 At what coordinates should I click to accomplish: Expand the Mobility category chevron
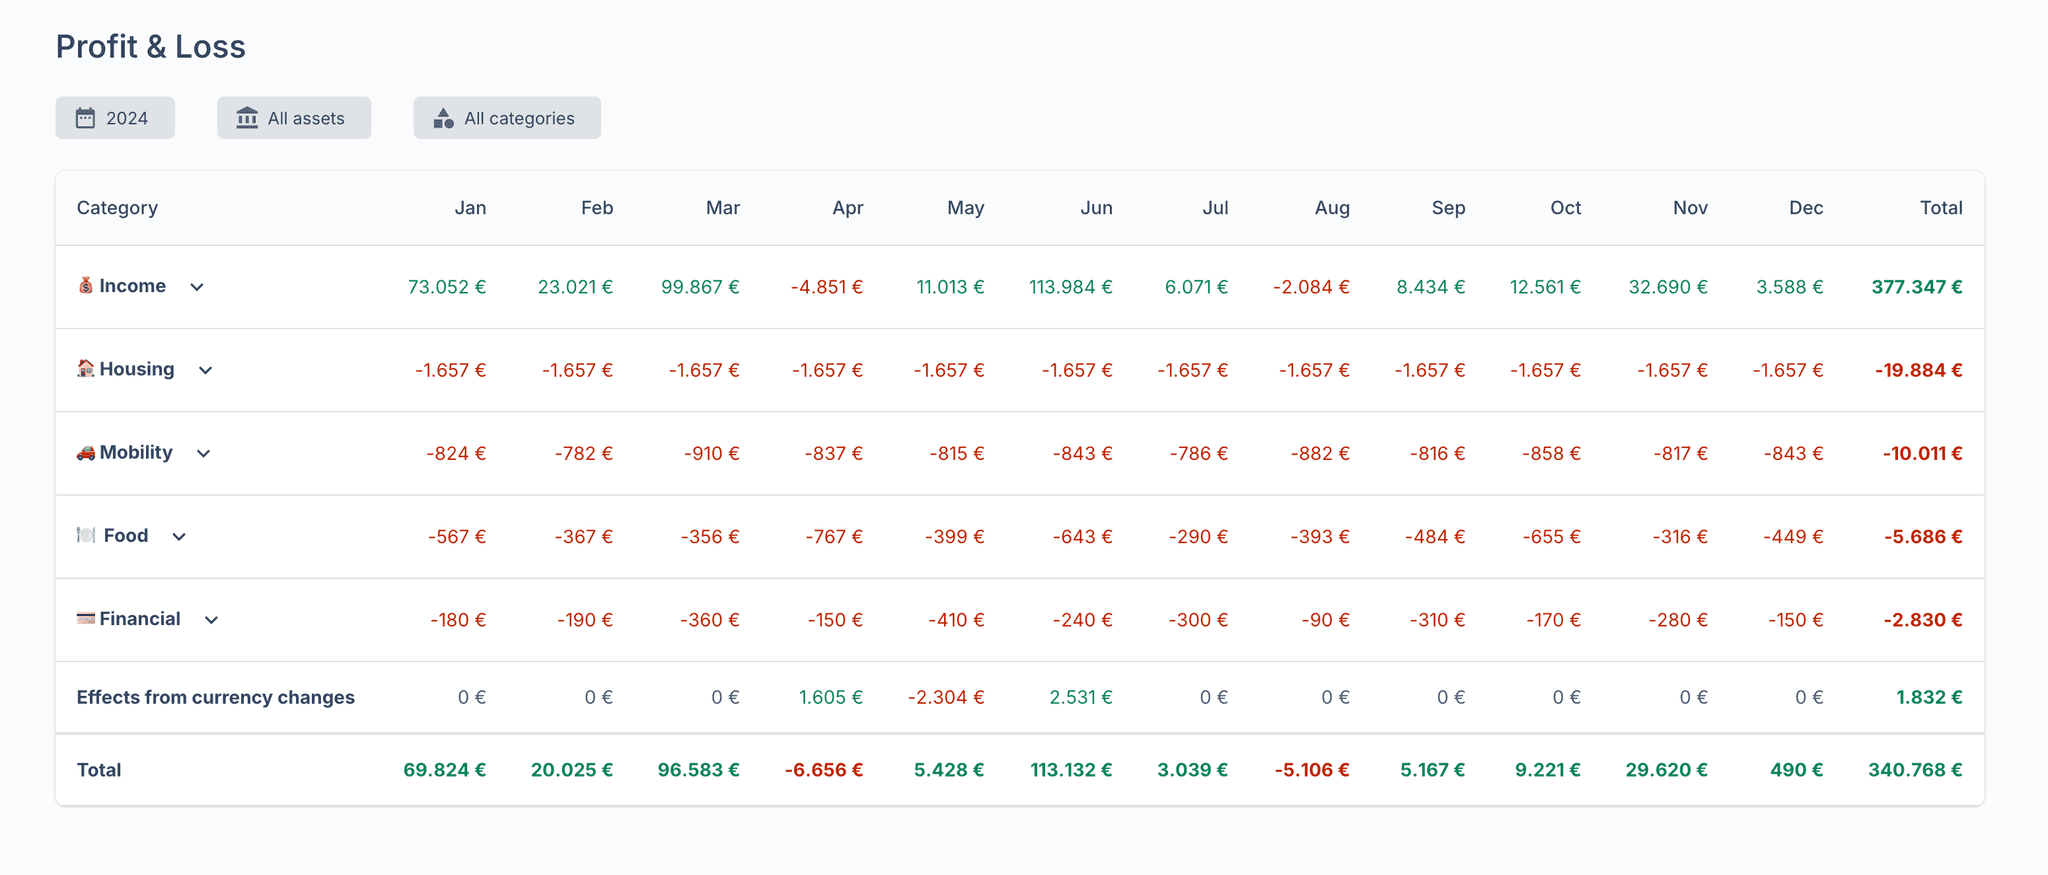coord(203,454)
